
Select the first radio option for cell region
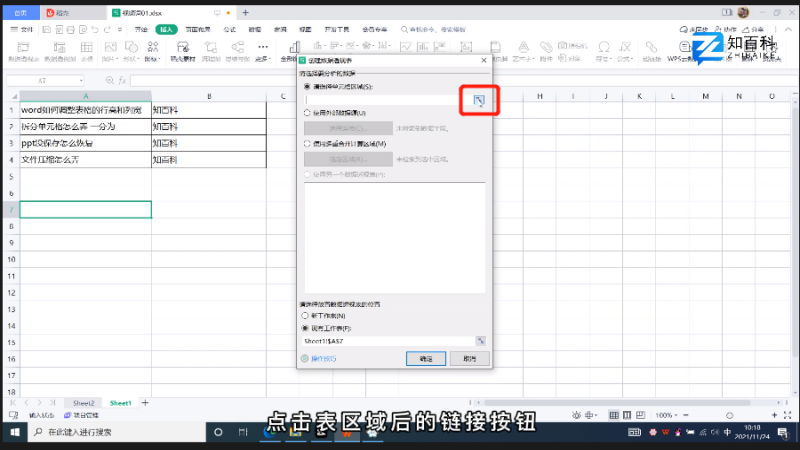coord(306,87)
